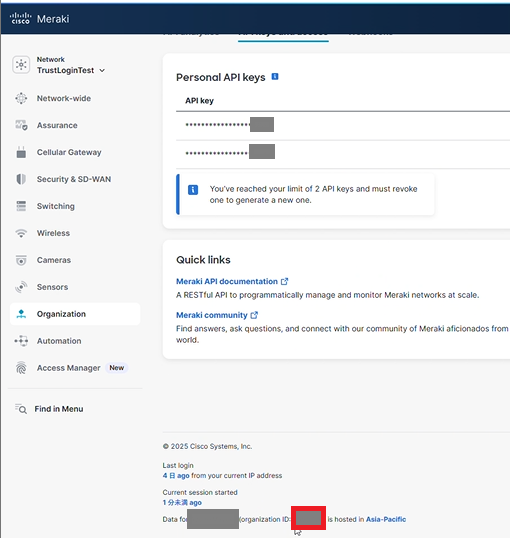
Task: Click the Automation nodes icon
Action: point(21,341)
